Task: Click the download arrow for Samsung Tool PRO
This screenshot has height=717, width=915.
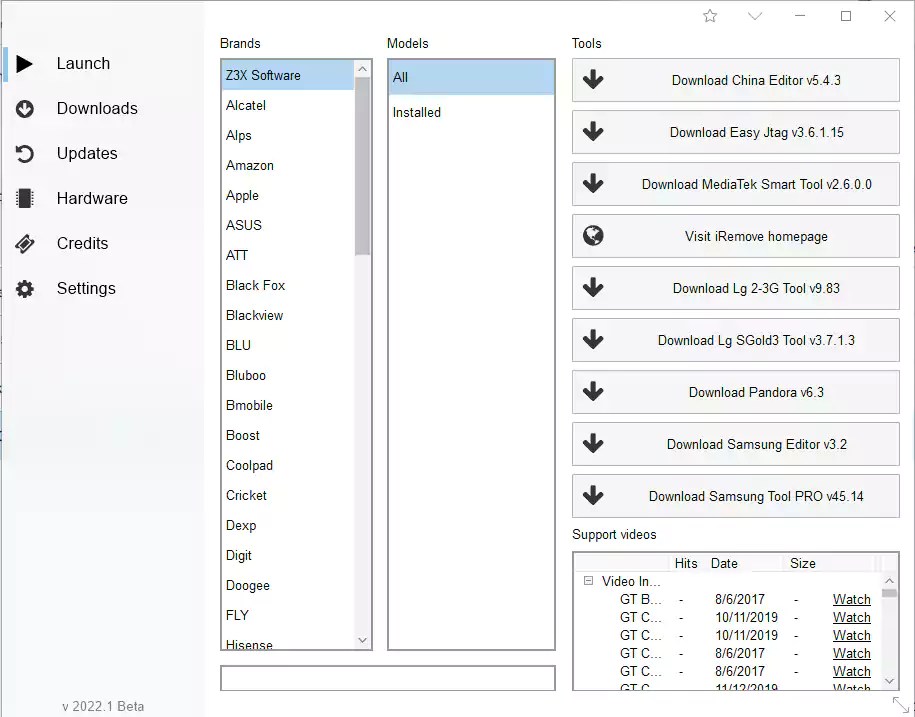Action: coord(593,495)
